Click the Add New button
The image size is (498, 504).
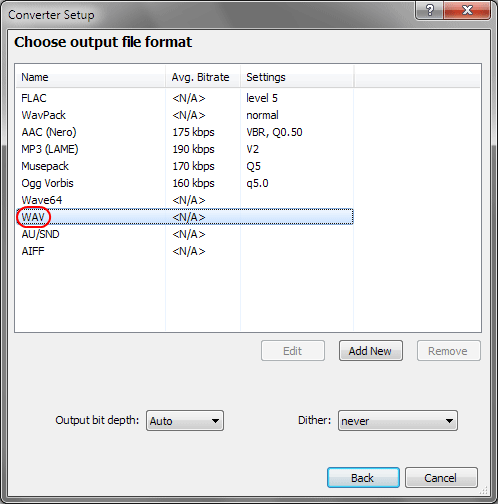(371, 351)
